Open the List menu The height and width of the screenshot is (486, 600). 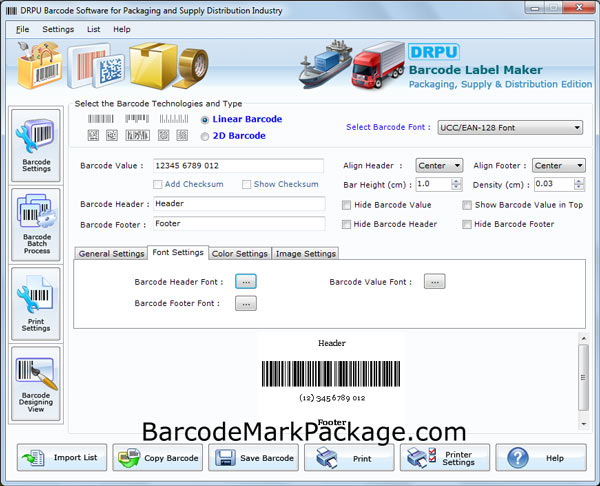[93, 29]
